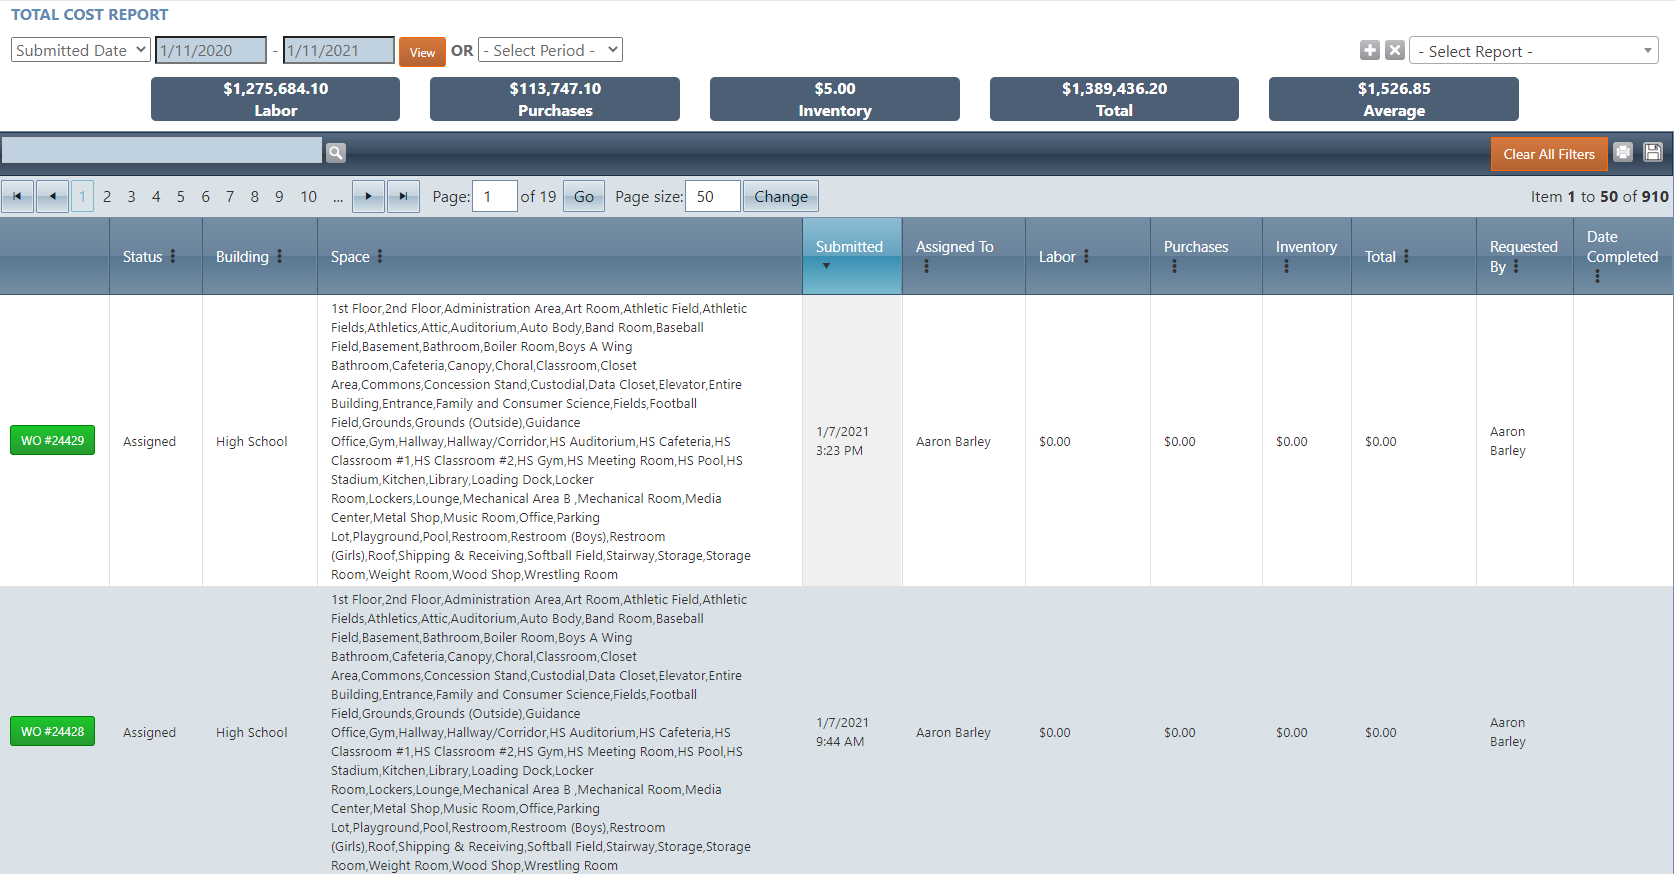Go to the next page arrow
Viewport: 1676px width, 874px height.
(368, 196)
